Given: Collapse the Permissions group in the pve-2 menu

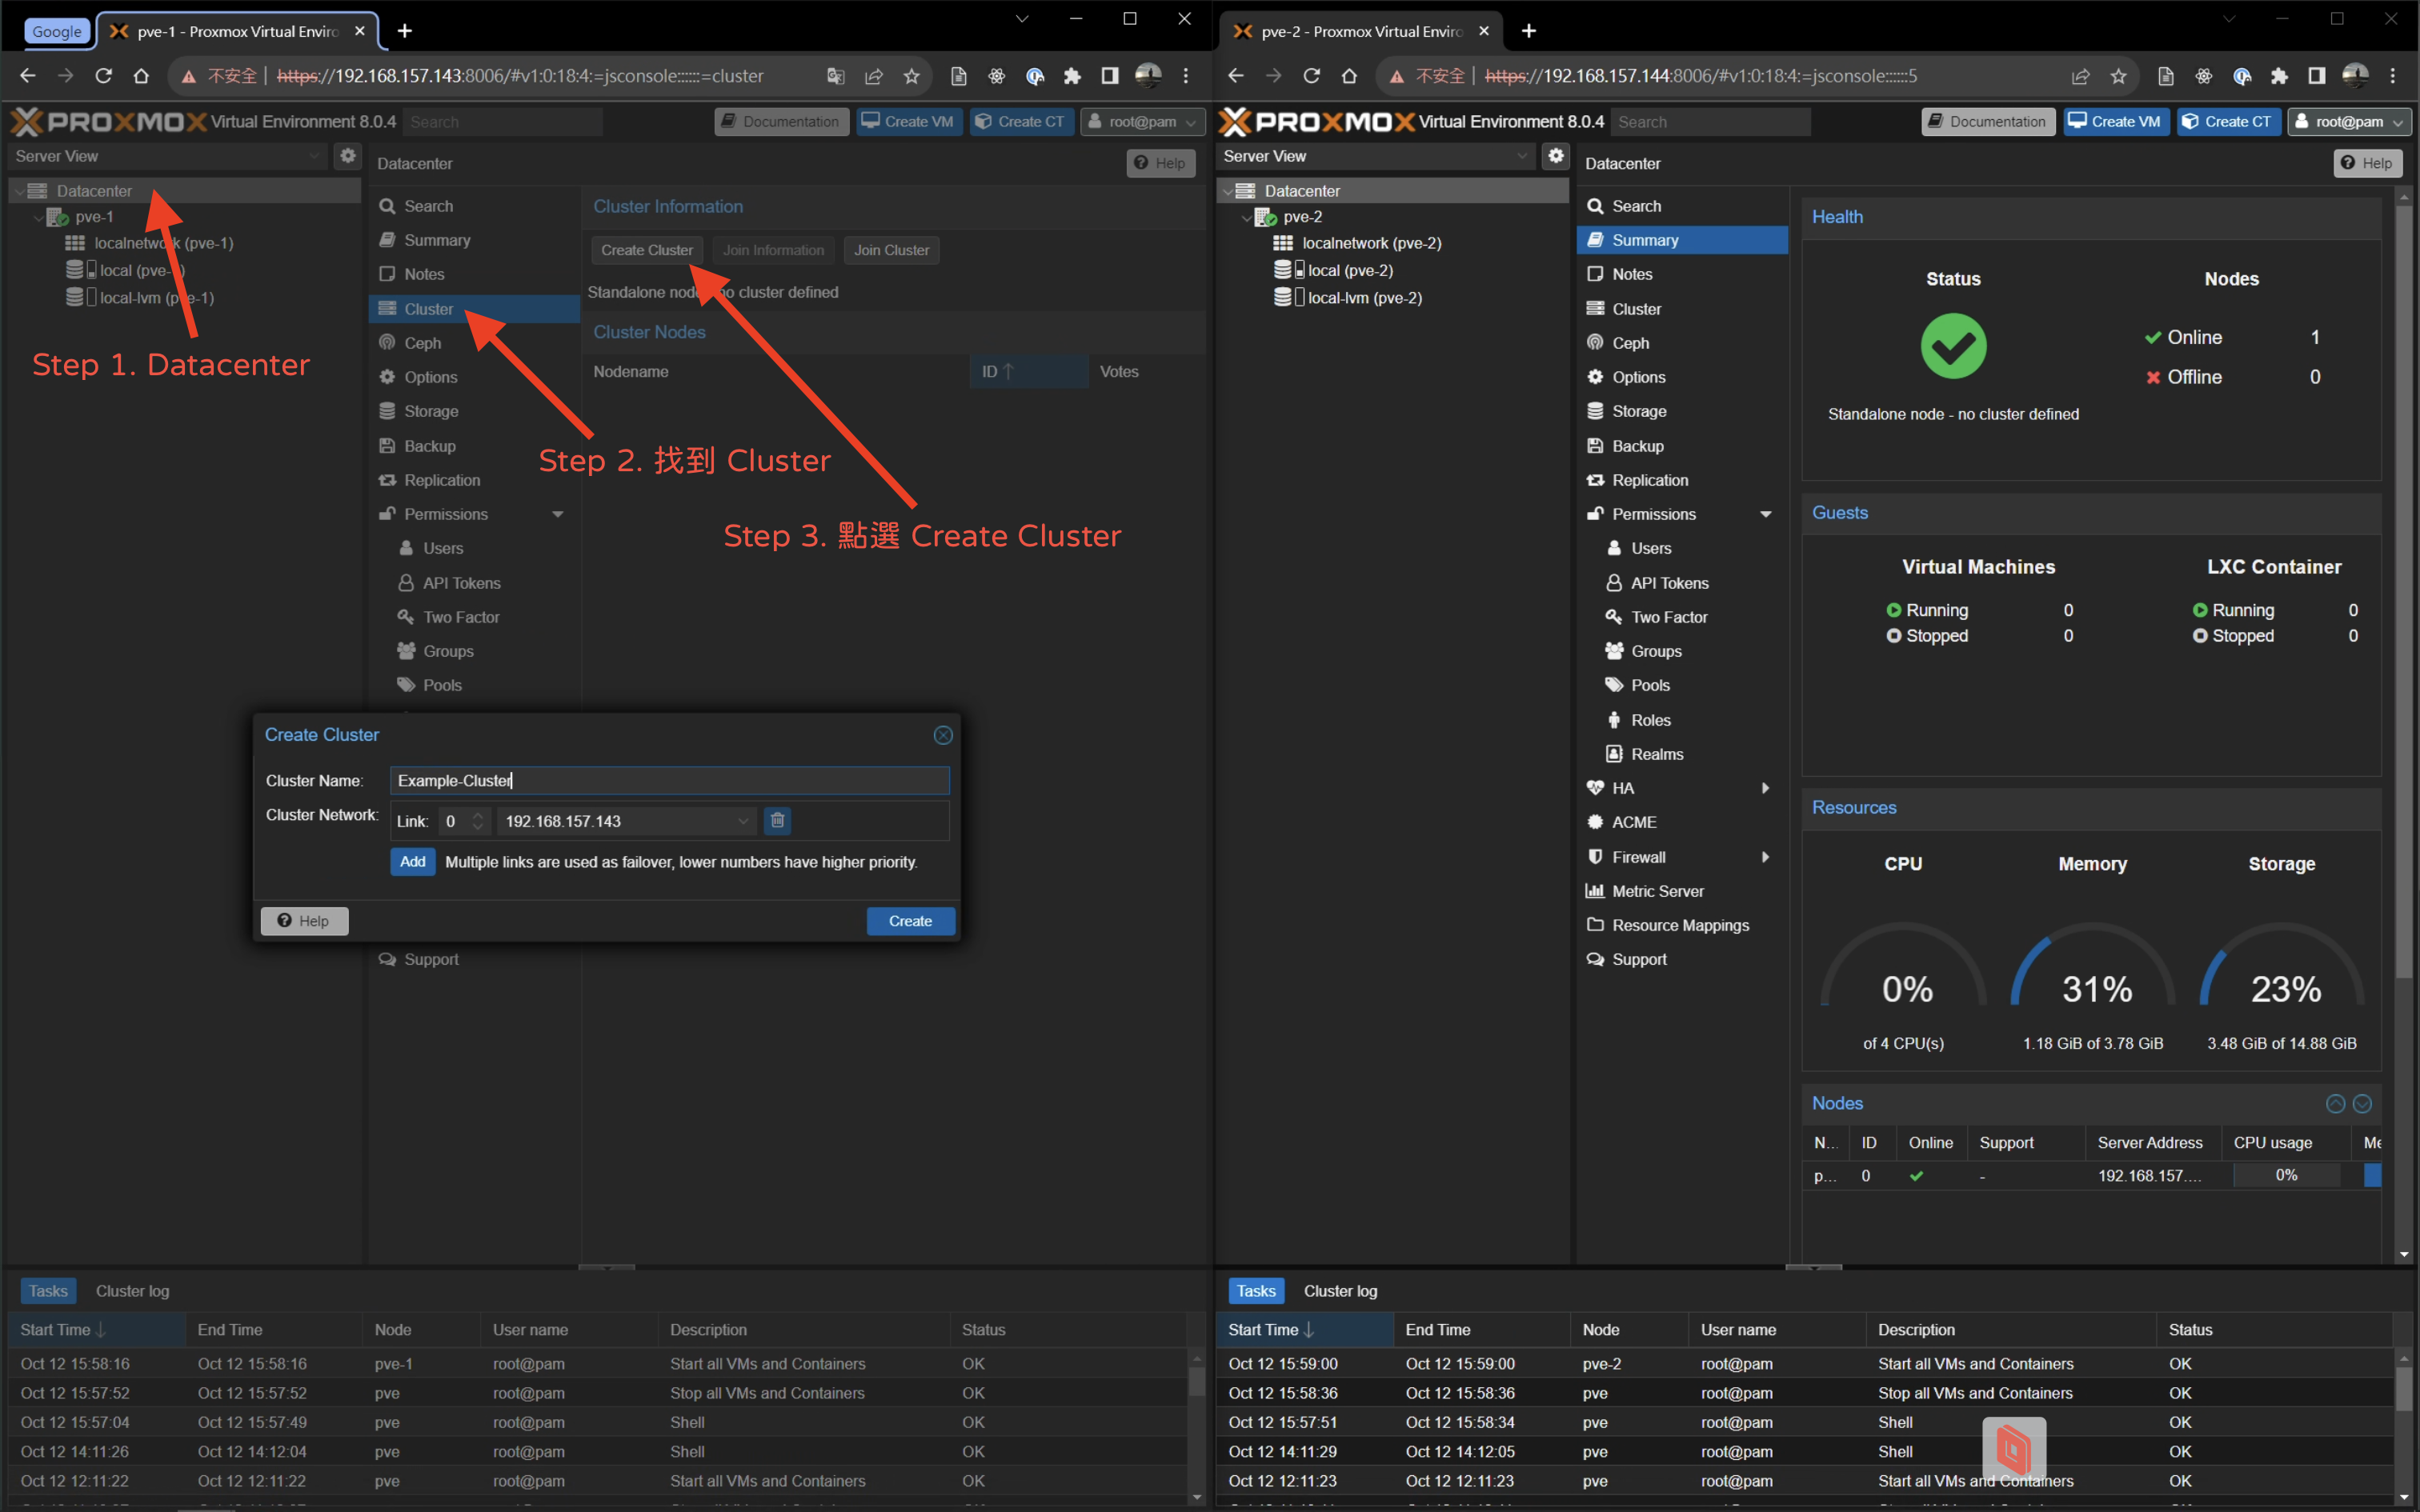Looking at the screenshot, I should pyautogui.click(x=1766, y=514).
